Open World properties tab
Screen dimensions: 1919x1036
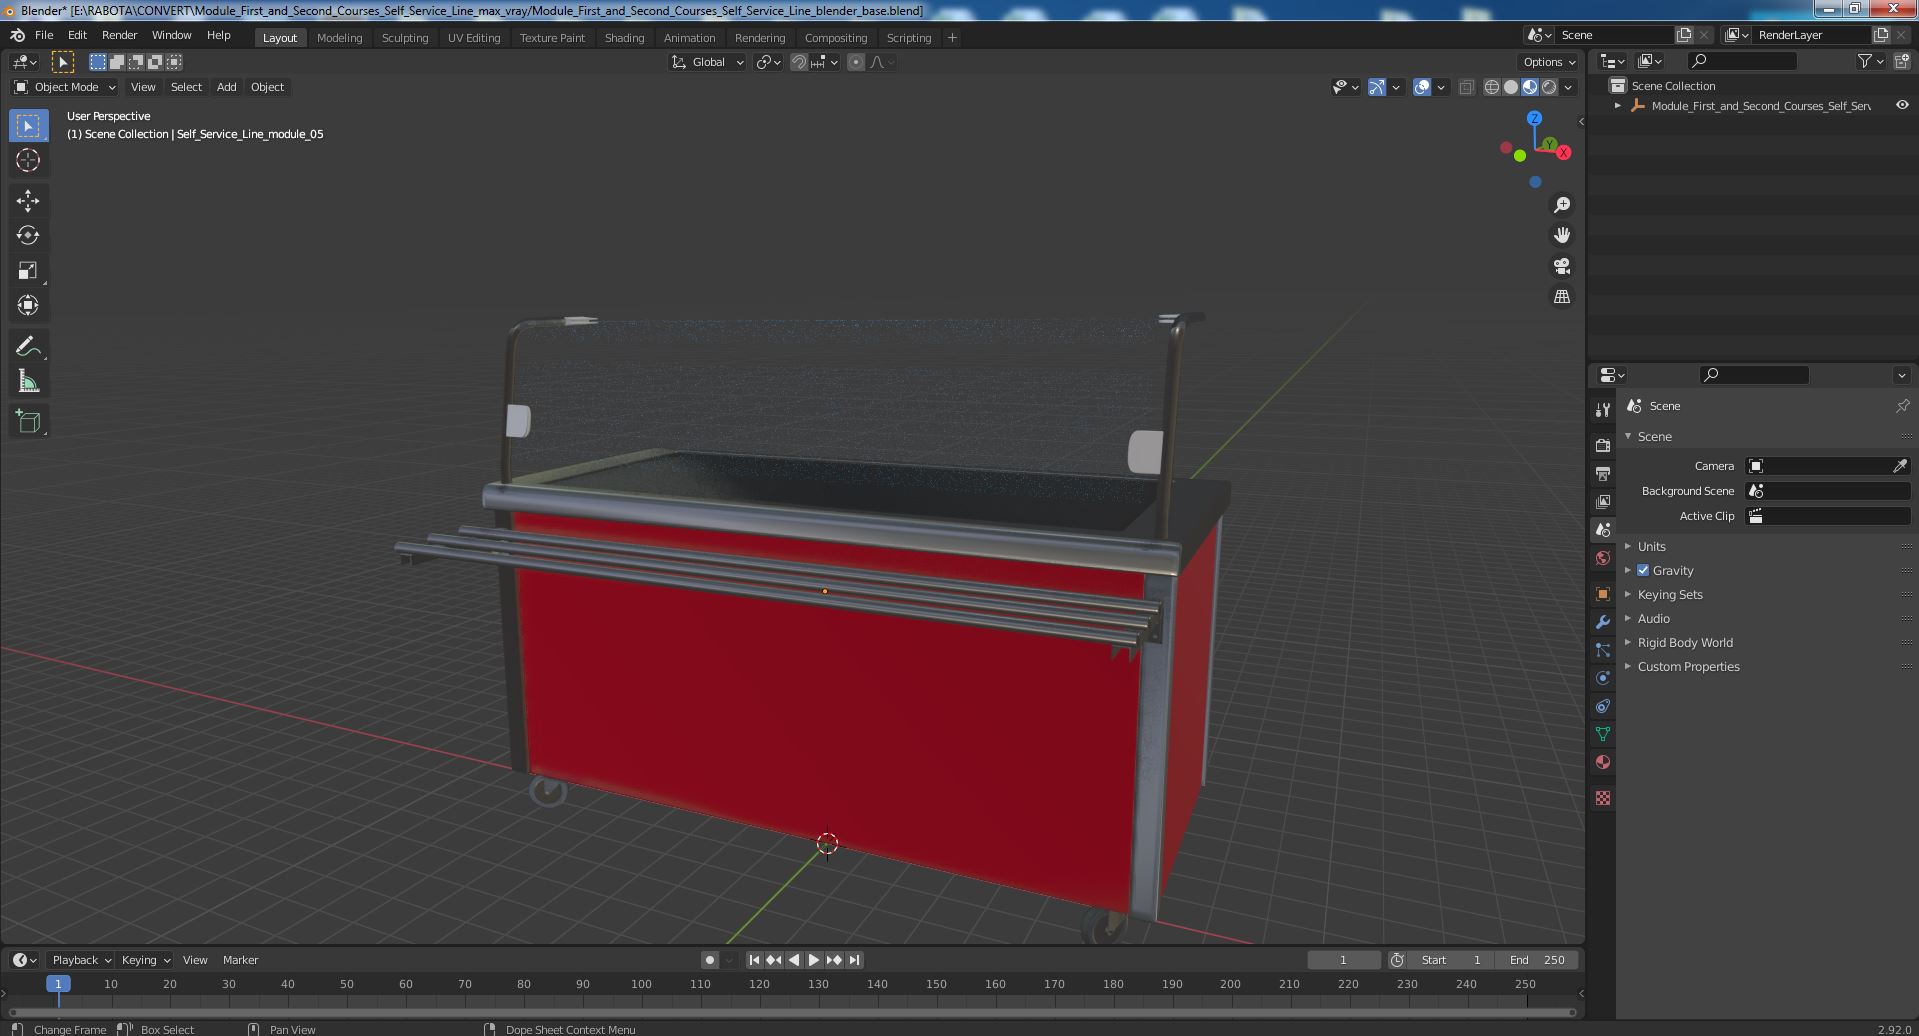click(1603, 558)
